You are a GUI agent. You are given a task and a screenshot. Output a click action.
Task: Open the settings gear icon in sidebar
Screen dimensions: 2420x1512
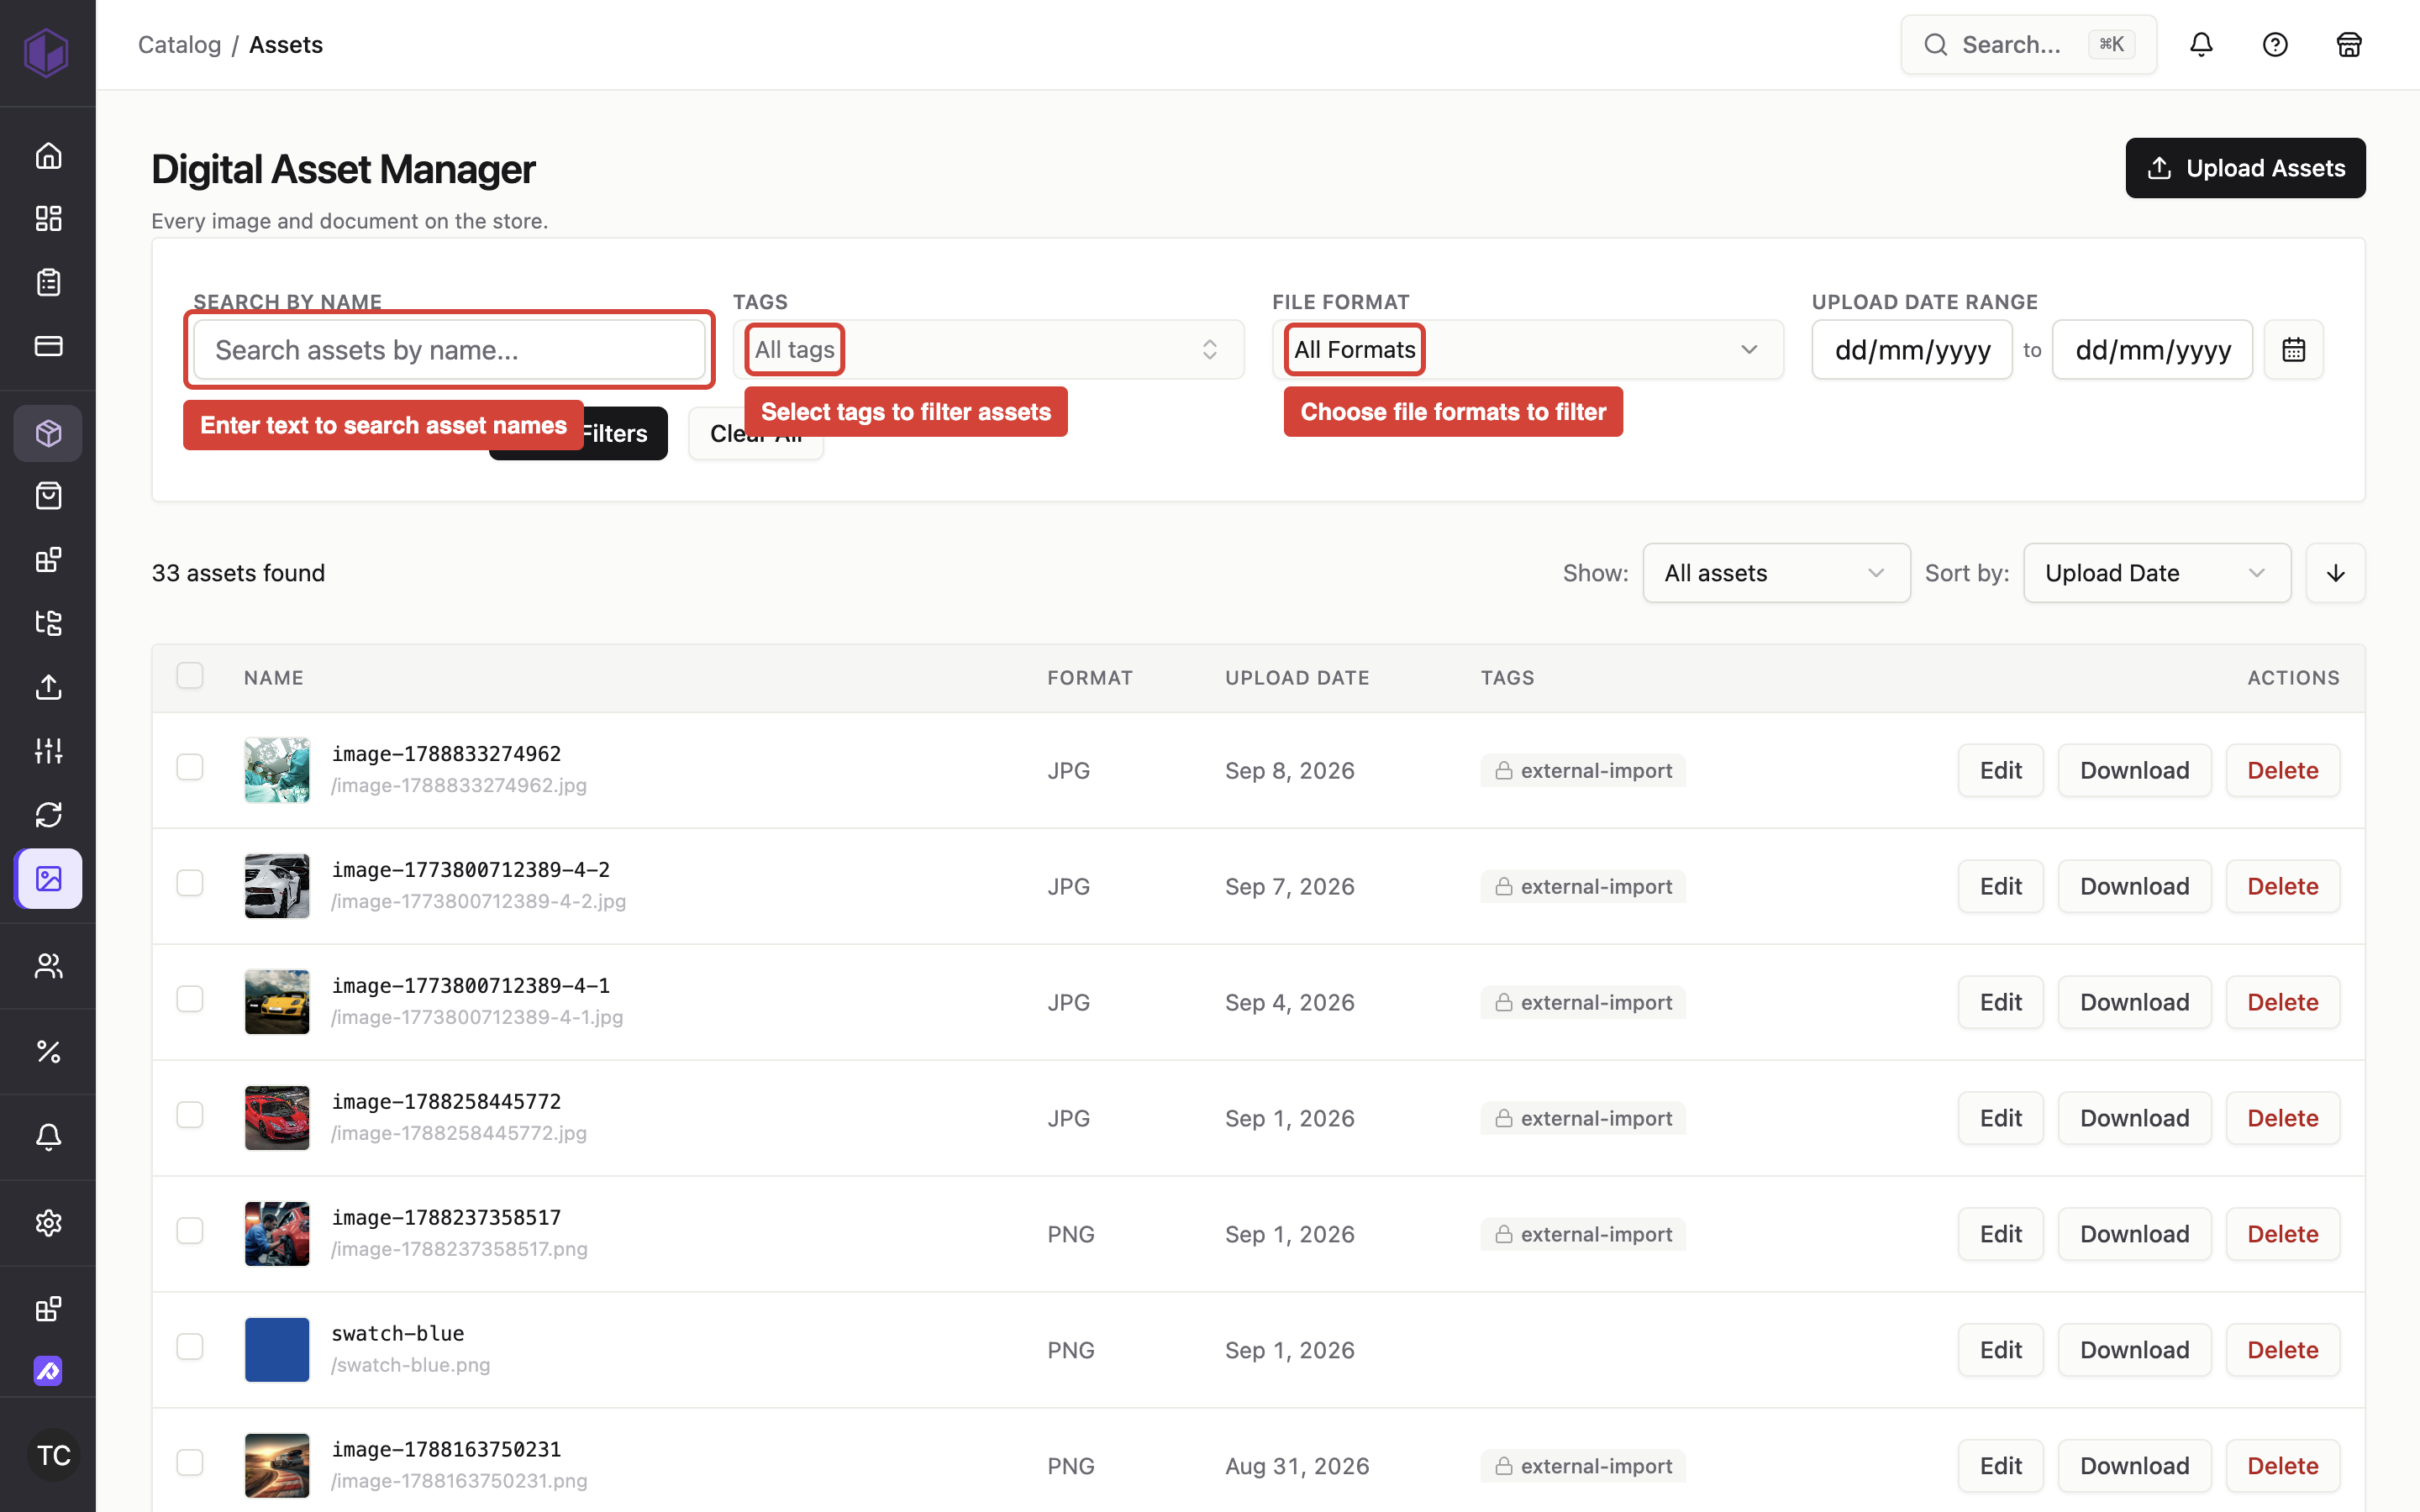click(x=48, y=1222)
